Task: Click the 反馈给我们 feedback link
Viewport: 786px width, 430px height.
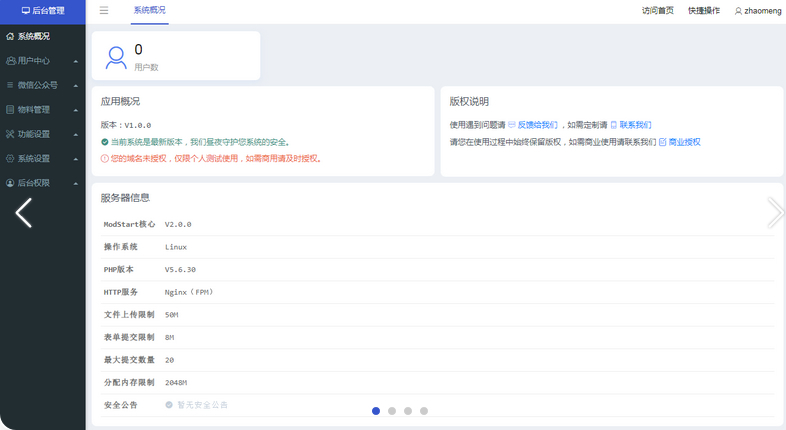Action: coord(537,125)
